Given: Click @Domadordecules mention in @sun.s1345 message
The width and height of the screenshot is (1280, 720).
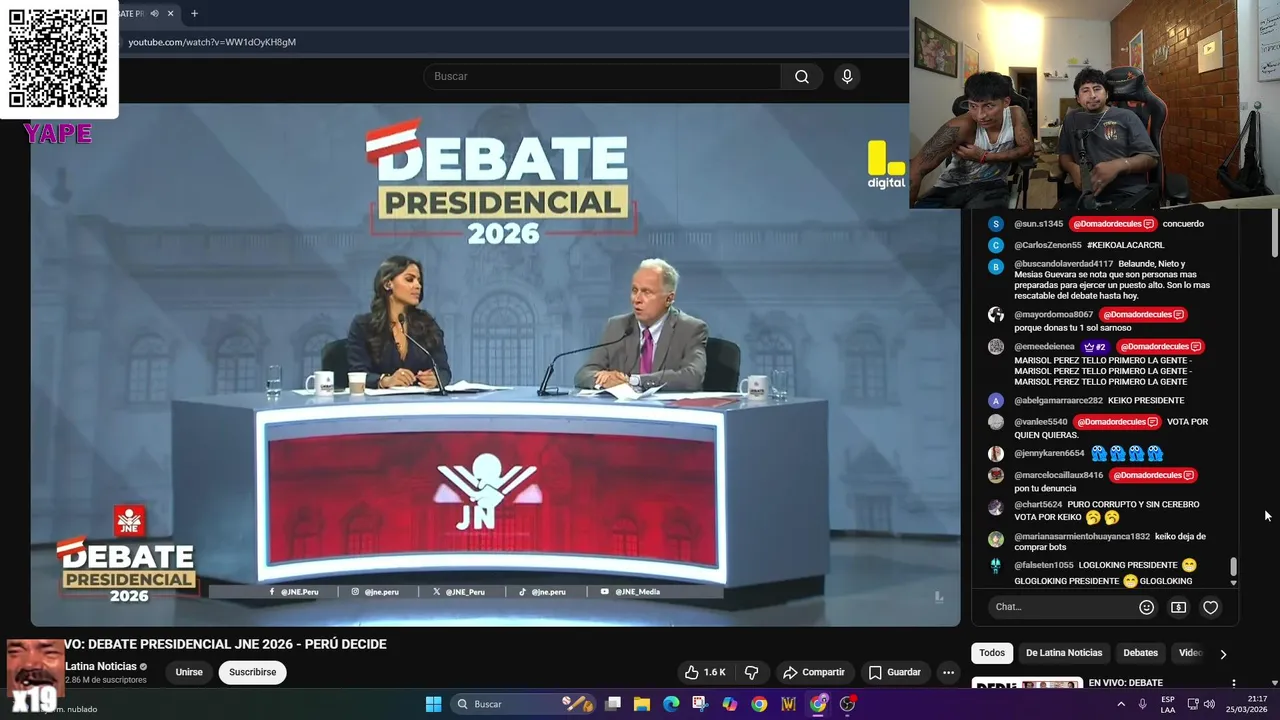Looking at the screenshot, I should (1112, 224).
